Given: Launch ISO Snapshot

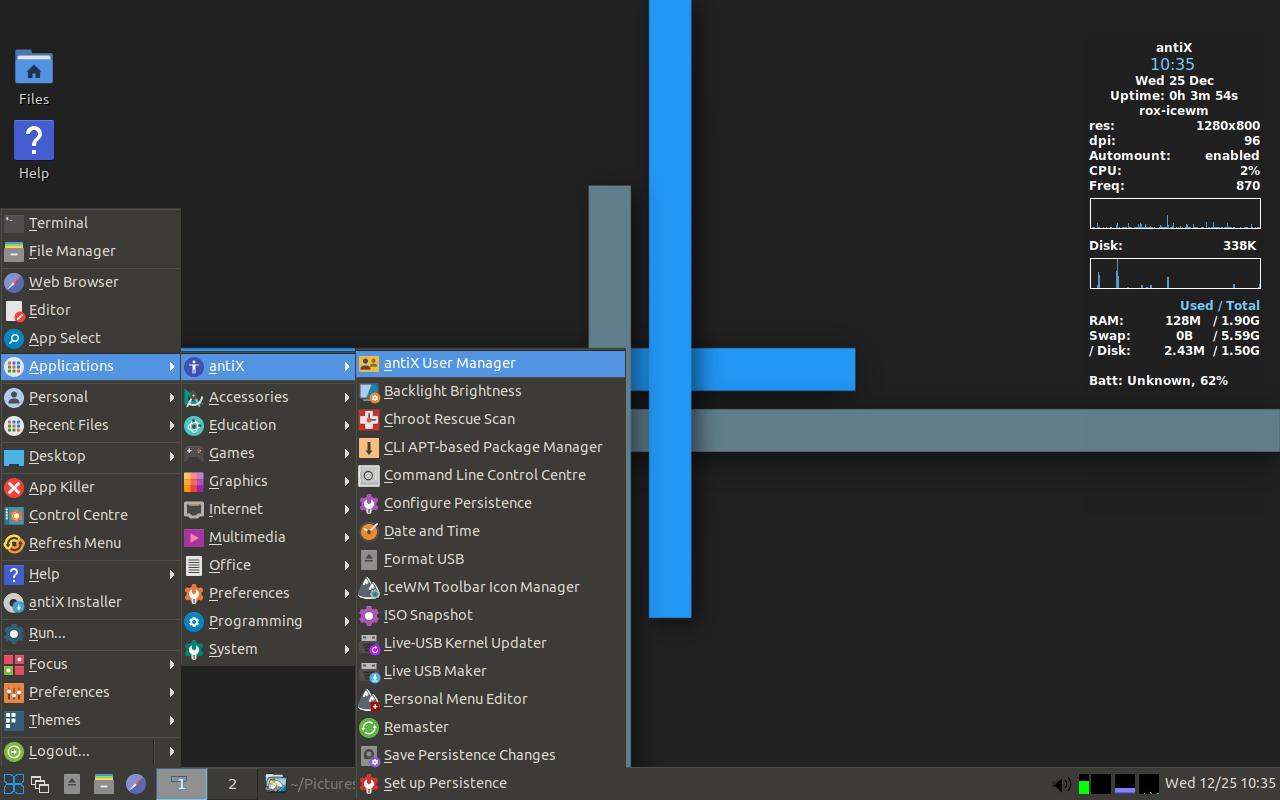Looking at the screenshot, I should pyautogui.click(x=491, y=615).
